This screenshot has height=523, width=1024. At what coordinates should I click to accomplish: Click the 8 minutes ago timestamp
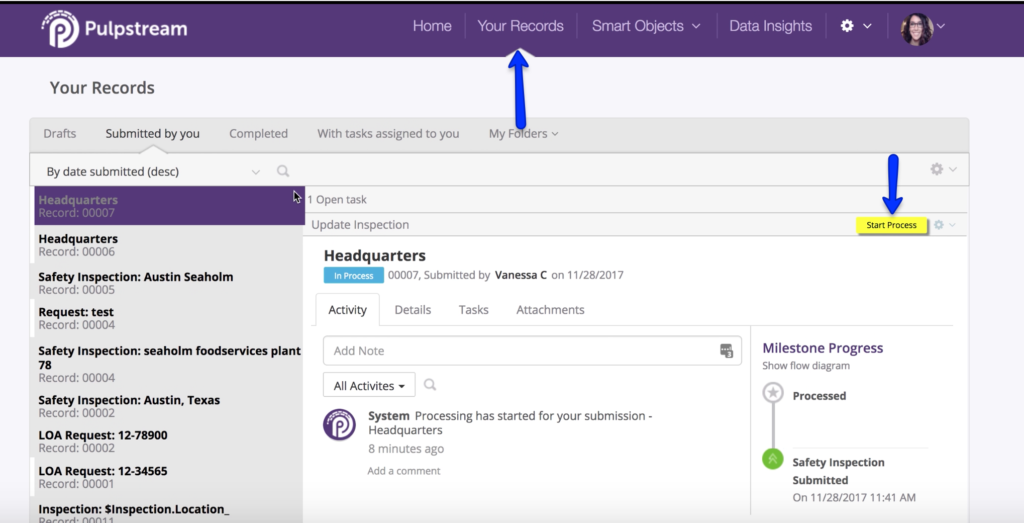[406, 449]
